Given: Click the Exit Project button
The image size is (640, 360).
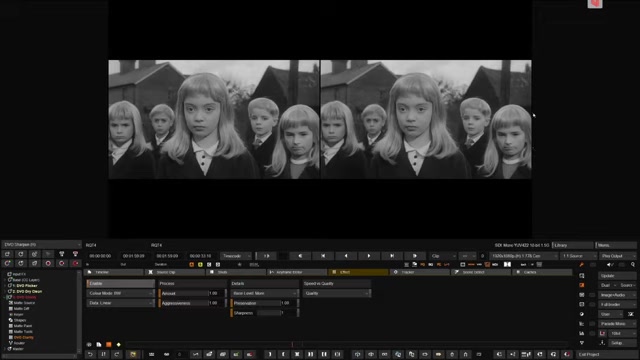Looking at the screenshot, I should pyautogui.click(x=606, y=354).
